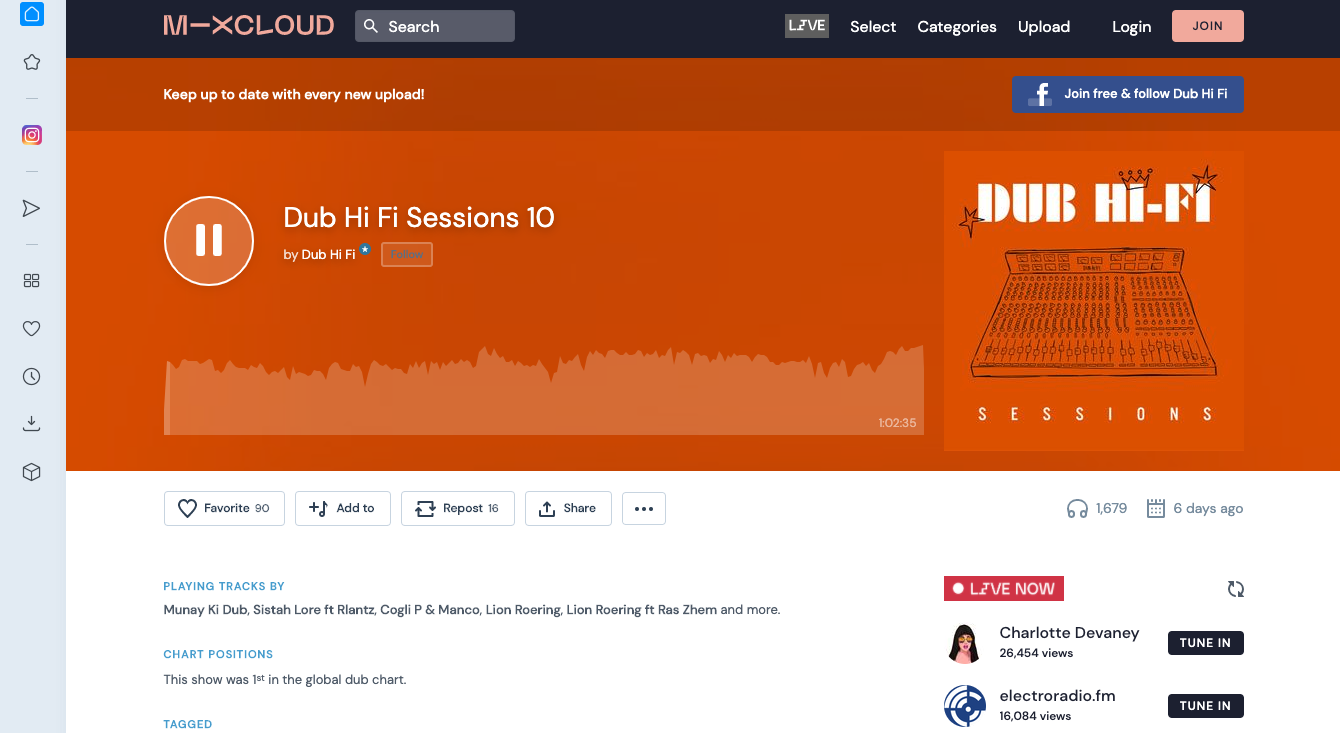Open downloads via the download icon
This screenshot has width=1340, height=733.
[x=31, y=423]
